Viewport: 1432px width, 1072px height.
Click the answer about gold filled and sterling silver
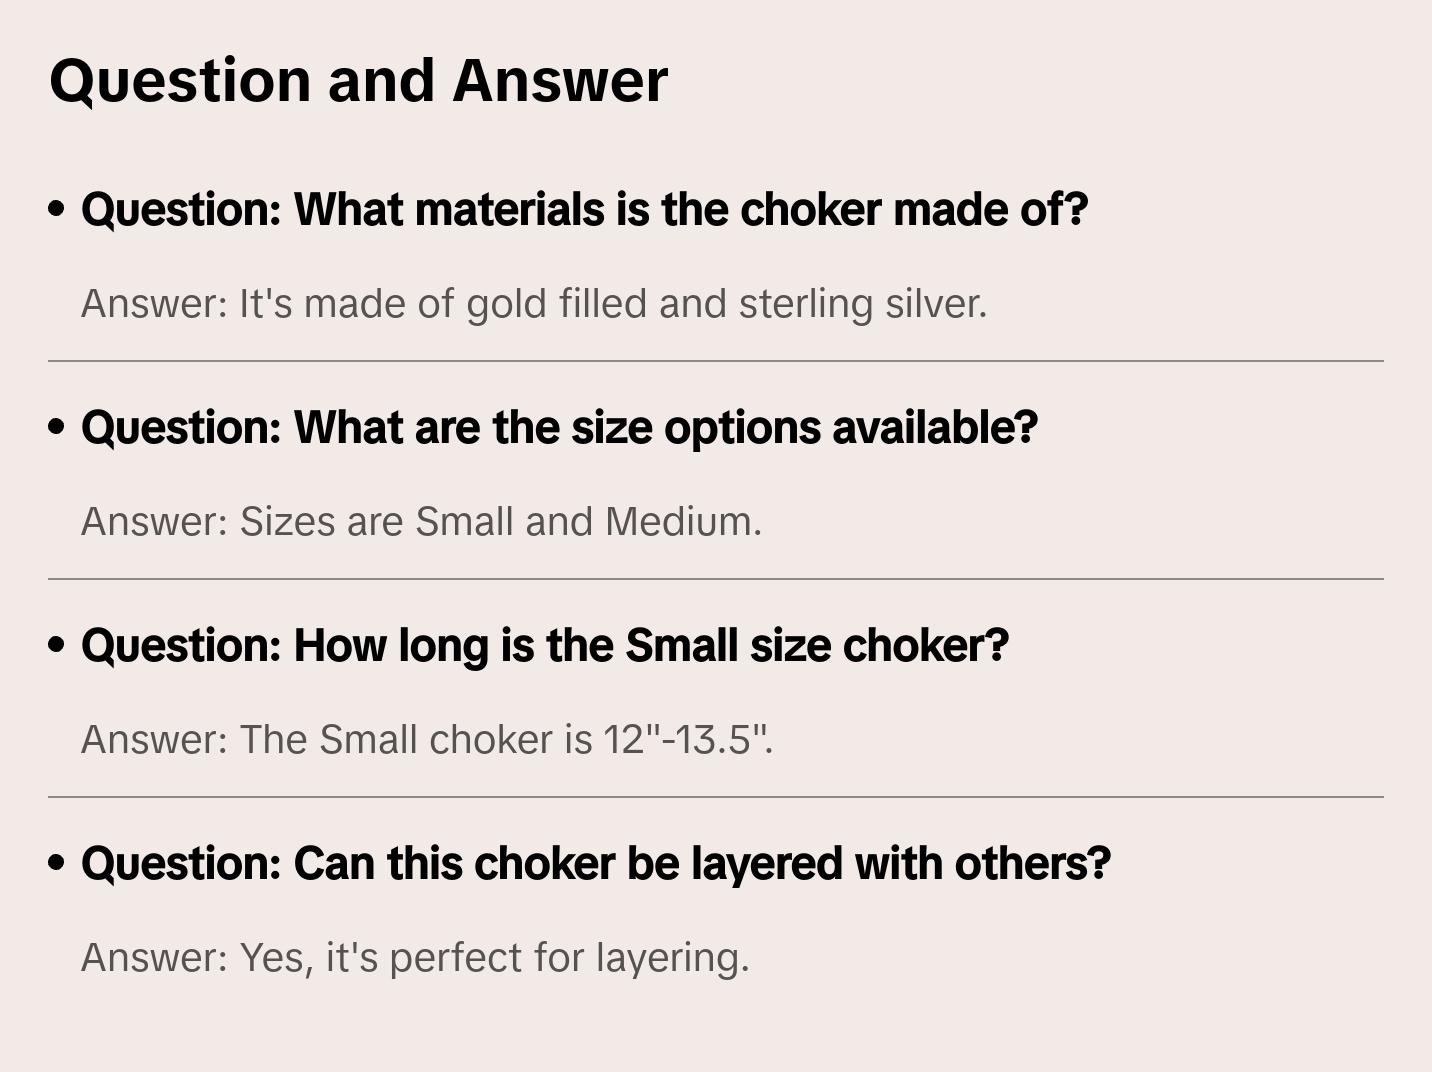click(x=533, y=304)
